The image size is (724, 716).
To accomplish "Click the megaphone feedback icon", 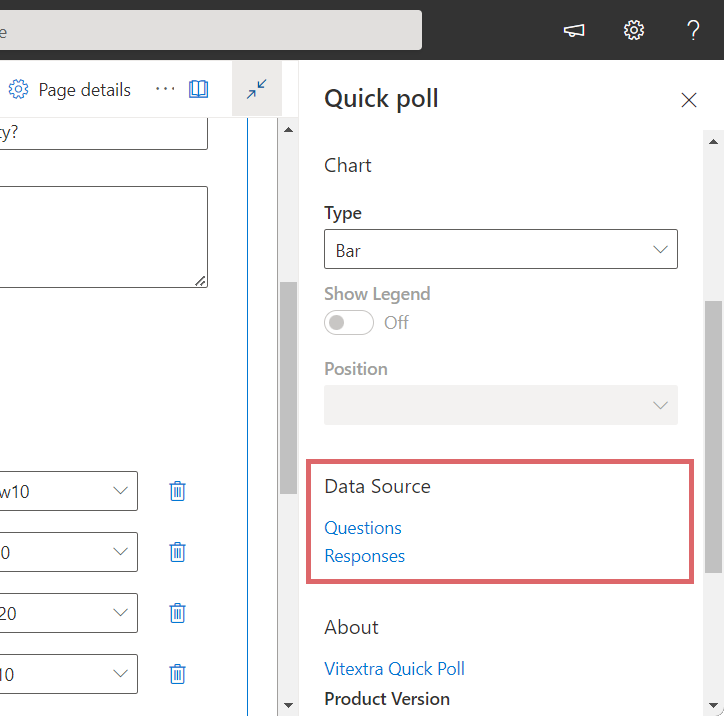I will pos(574,30).
